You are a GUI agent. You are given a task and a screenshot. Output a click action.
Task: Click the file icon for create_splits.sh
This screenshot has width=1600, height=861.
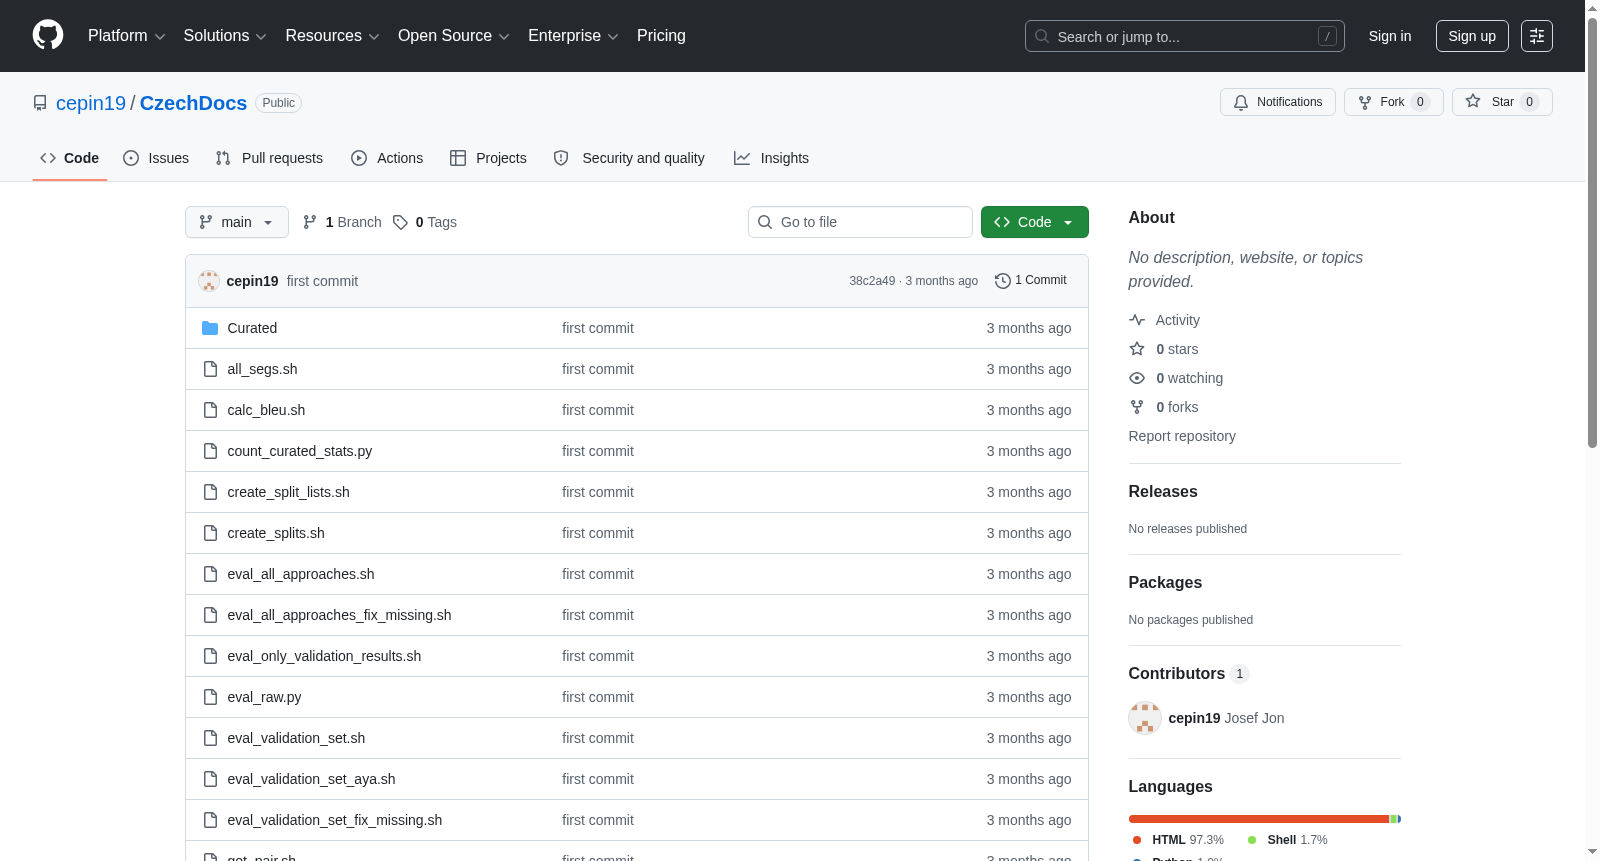210,533
